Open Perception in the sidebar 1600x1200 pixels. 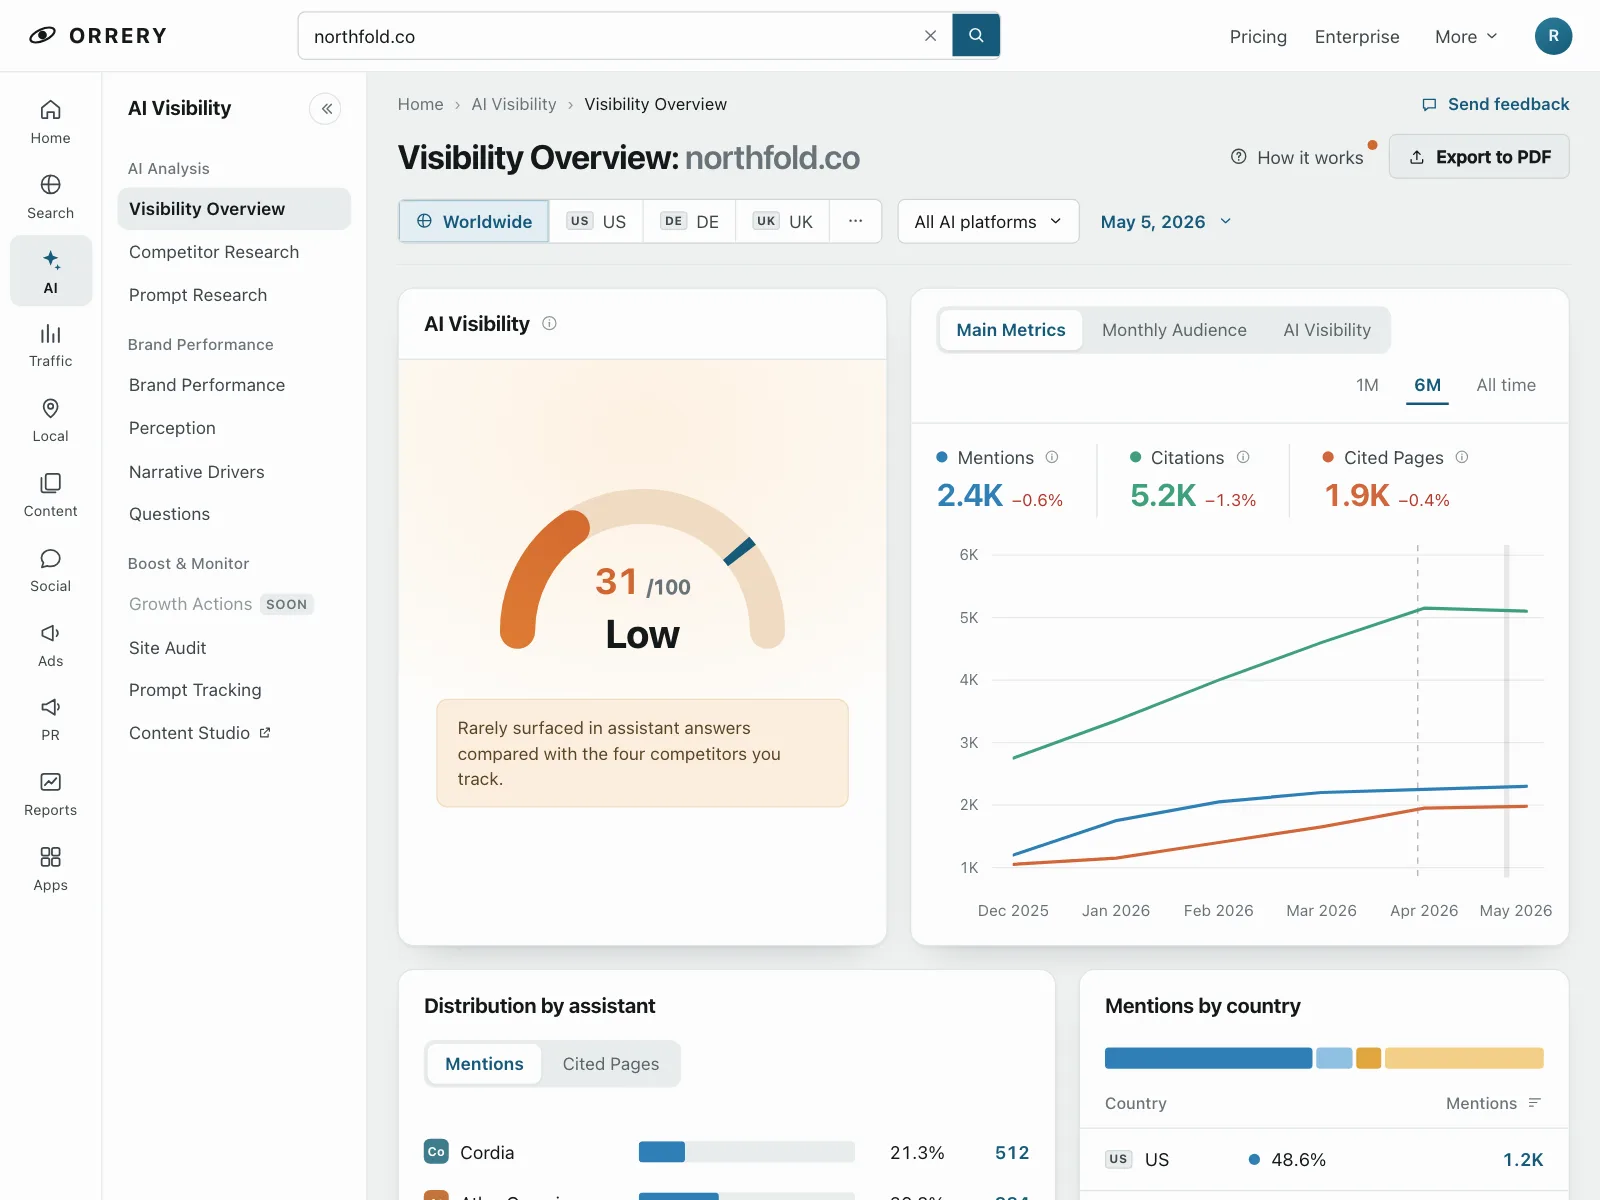click(234, 428)
